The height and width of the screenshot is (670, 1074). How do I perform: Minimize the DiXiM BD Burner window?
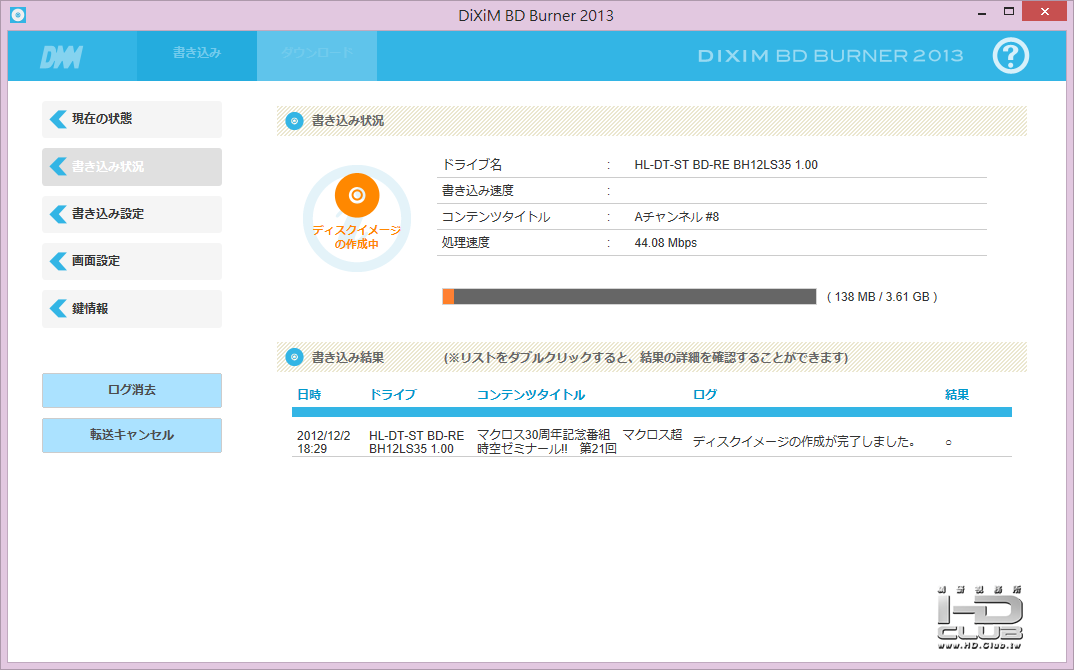click(x=982, y=13)
